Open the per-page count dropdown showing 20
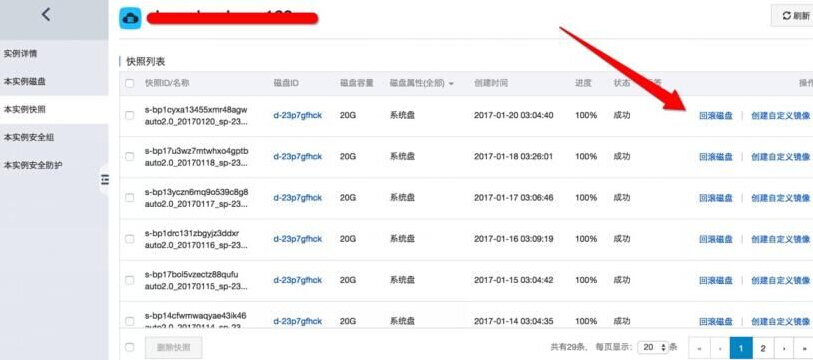Viewport: 813px width, 360px height. click(653, 347)
